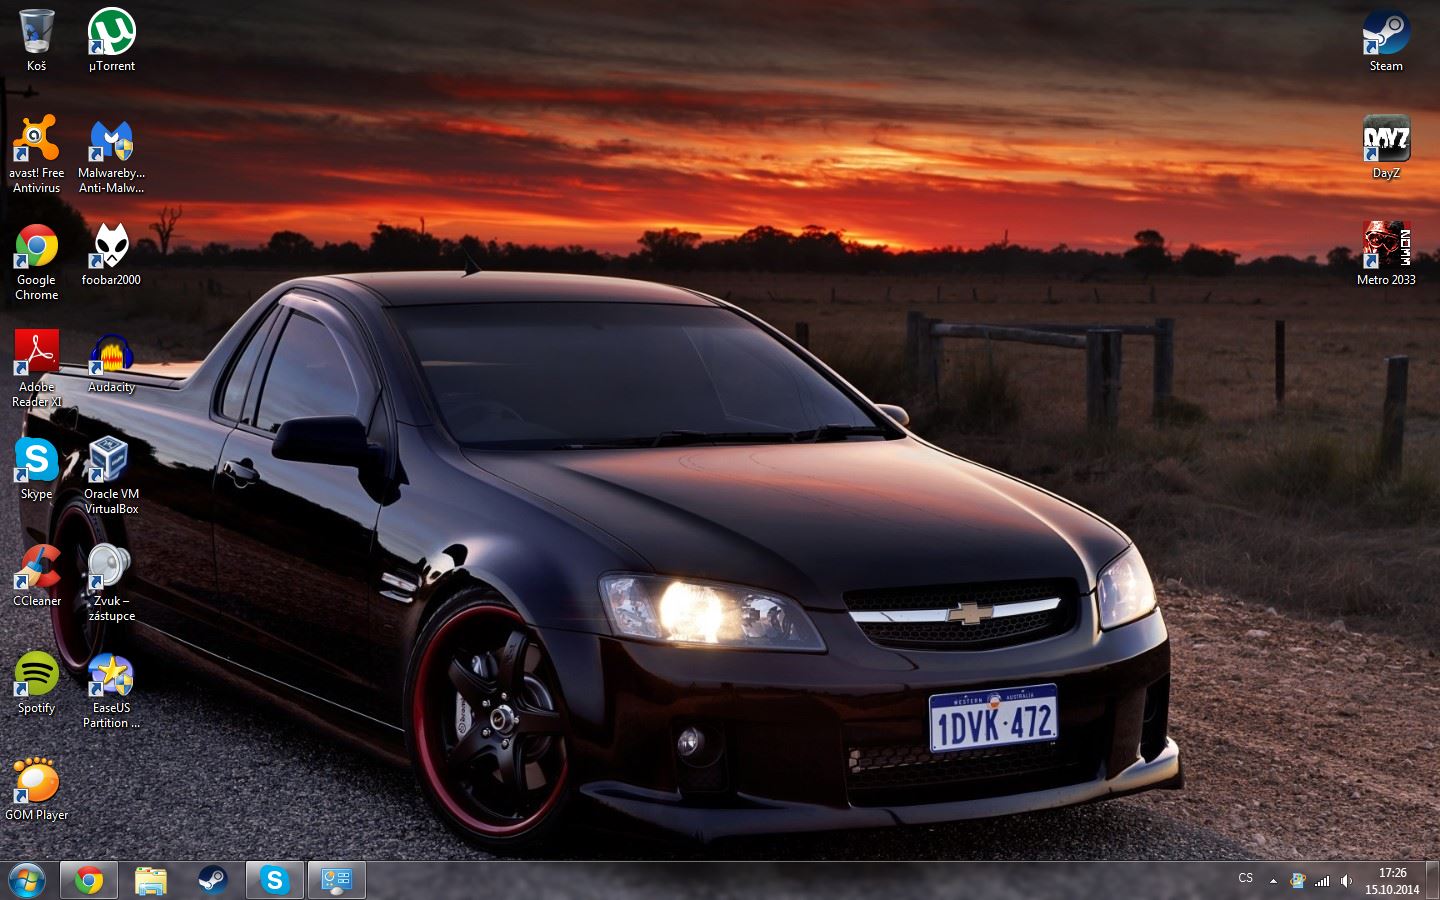Click the Malwarebytes Anti-Malware shortcut
Screen dimensions: 1440x900
click(x=111, y=142)
